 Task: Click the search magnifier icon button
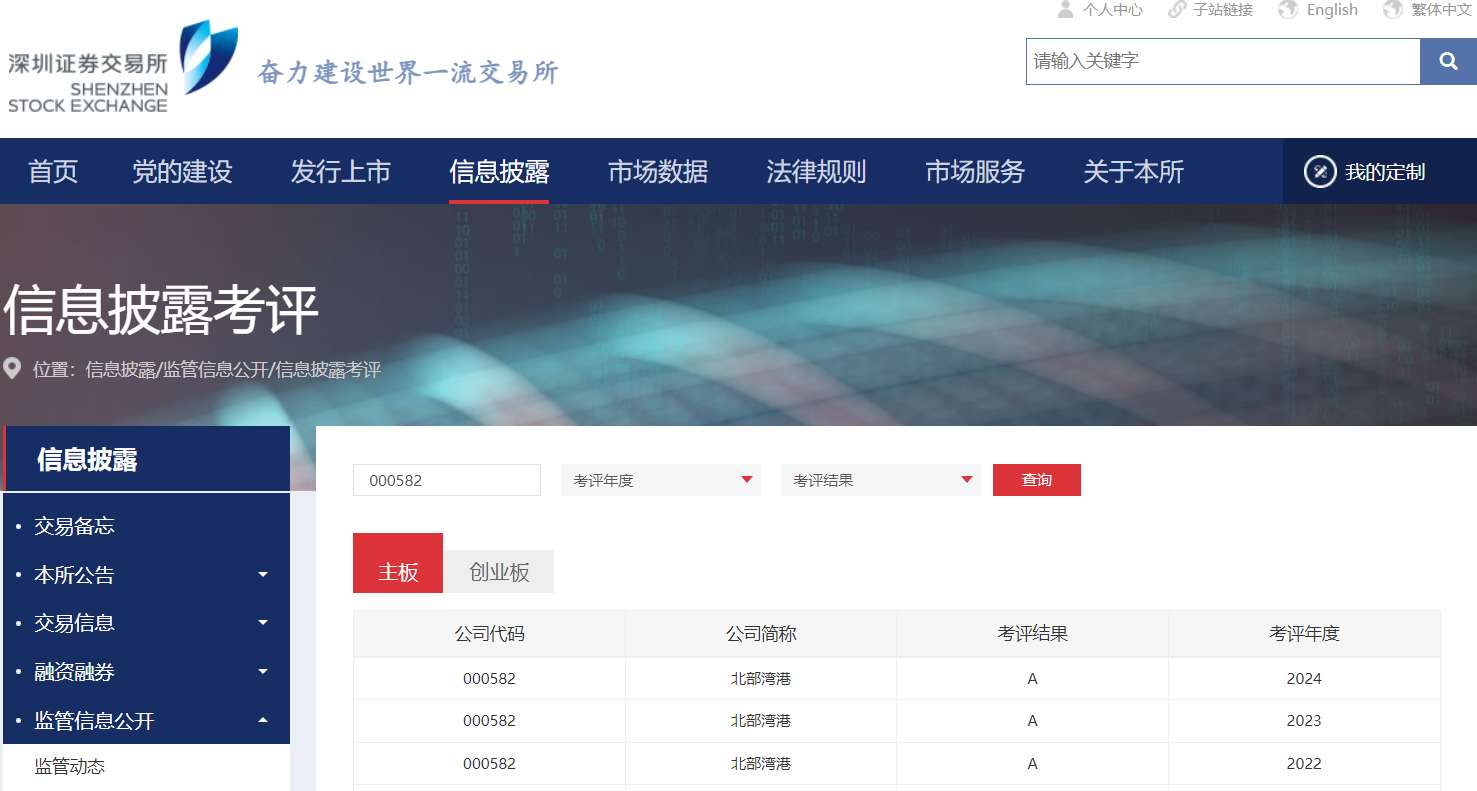[1447, 62]
